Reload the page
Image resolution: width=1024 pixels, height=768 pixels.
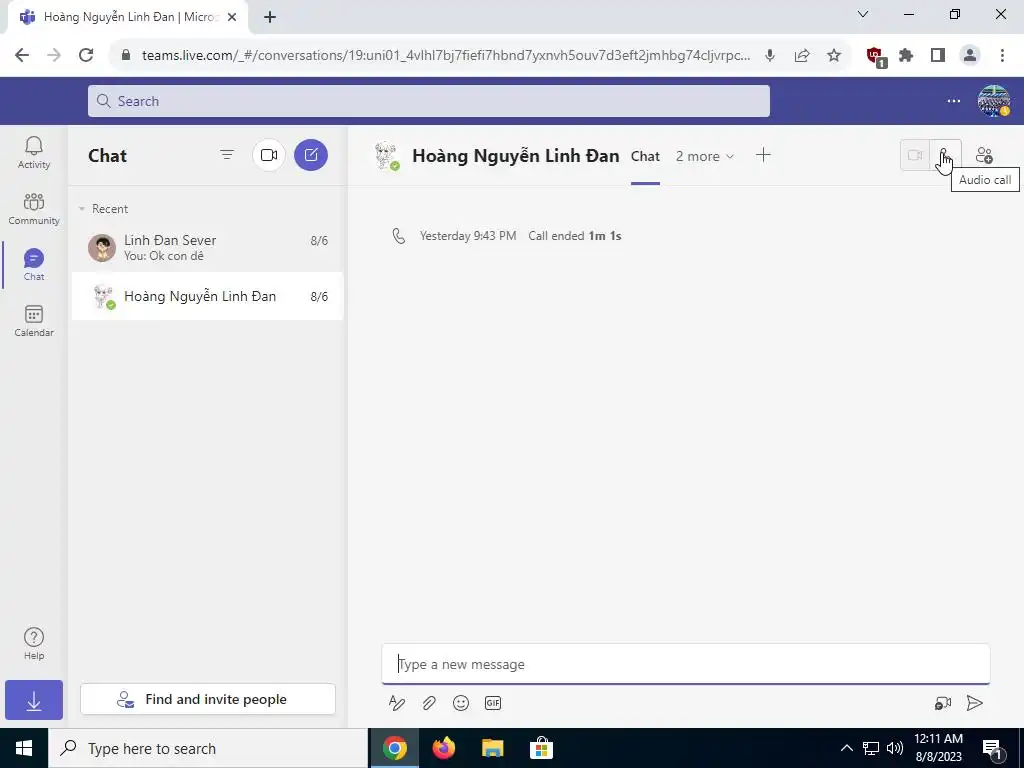click(86, 56)
